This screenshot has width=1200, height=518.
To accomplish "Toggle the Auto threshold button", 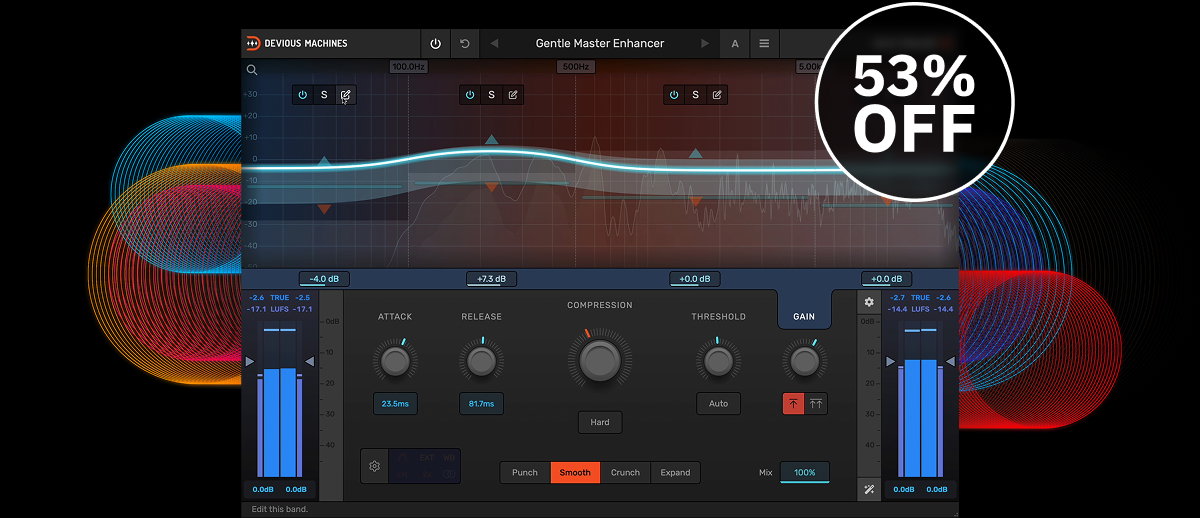I will [x=718, y=404].
